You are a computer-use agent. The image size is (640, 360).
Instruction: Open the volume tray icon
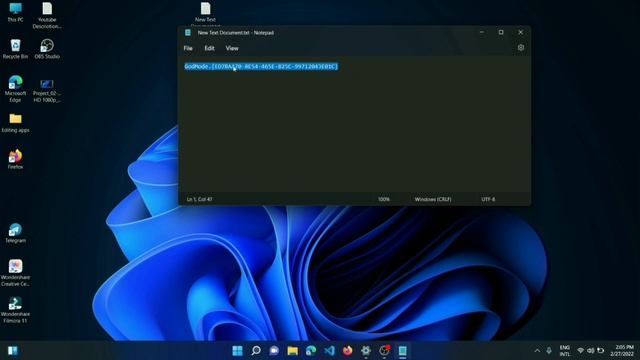(x=591, y=351)
